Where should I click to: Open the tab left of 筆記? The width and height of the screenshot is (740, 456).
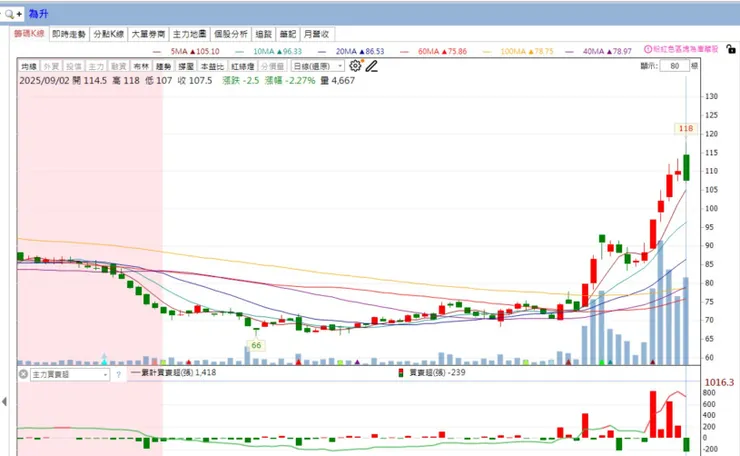(x=263, y=34)
